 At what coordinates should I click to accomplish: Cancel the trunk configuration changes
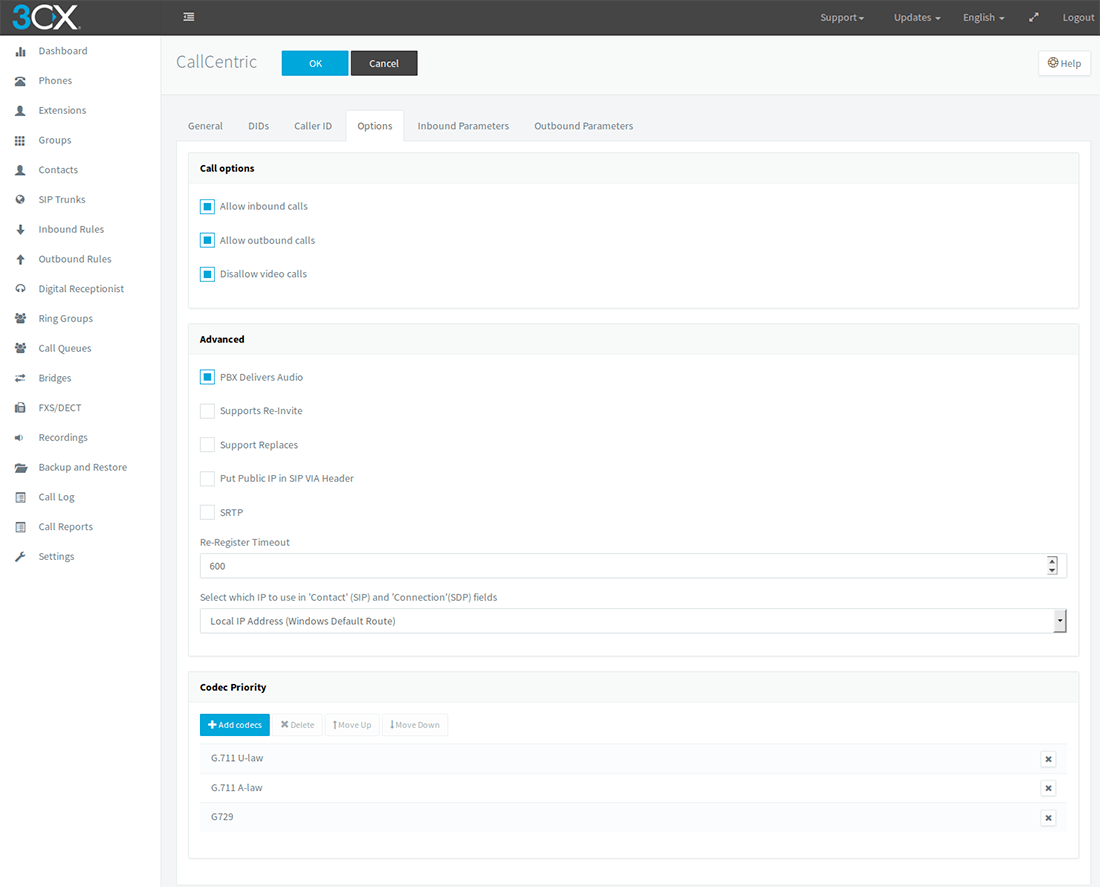(384, 63)
